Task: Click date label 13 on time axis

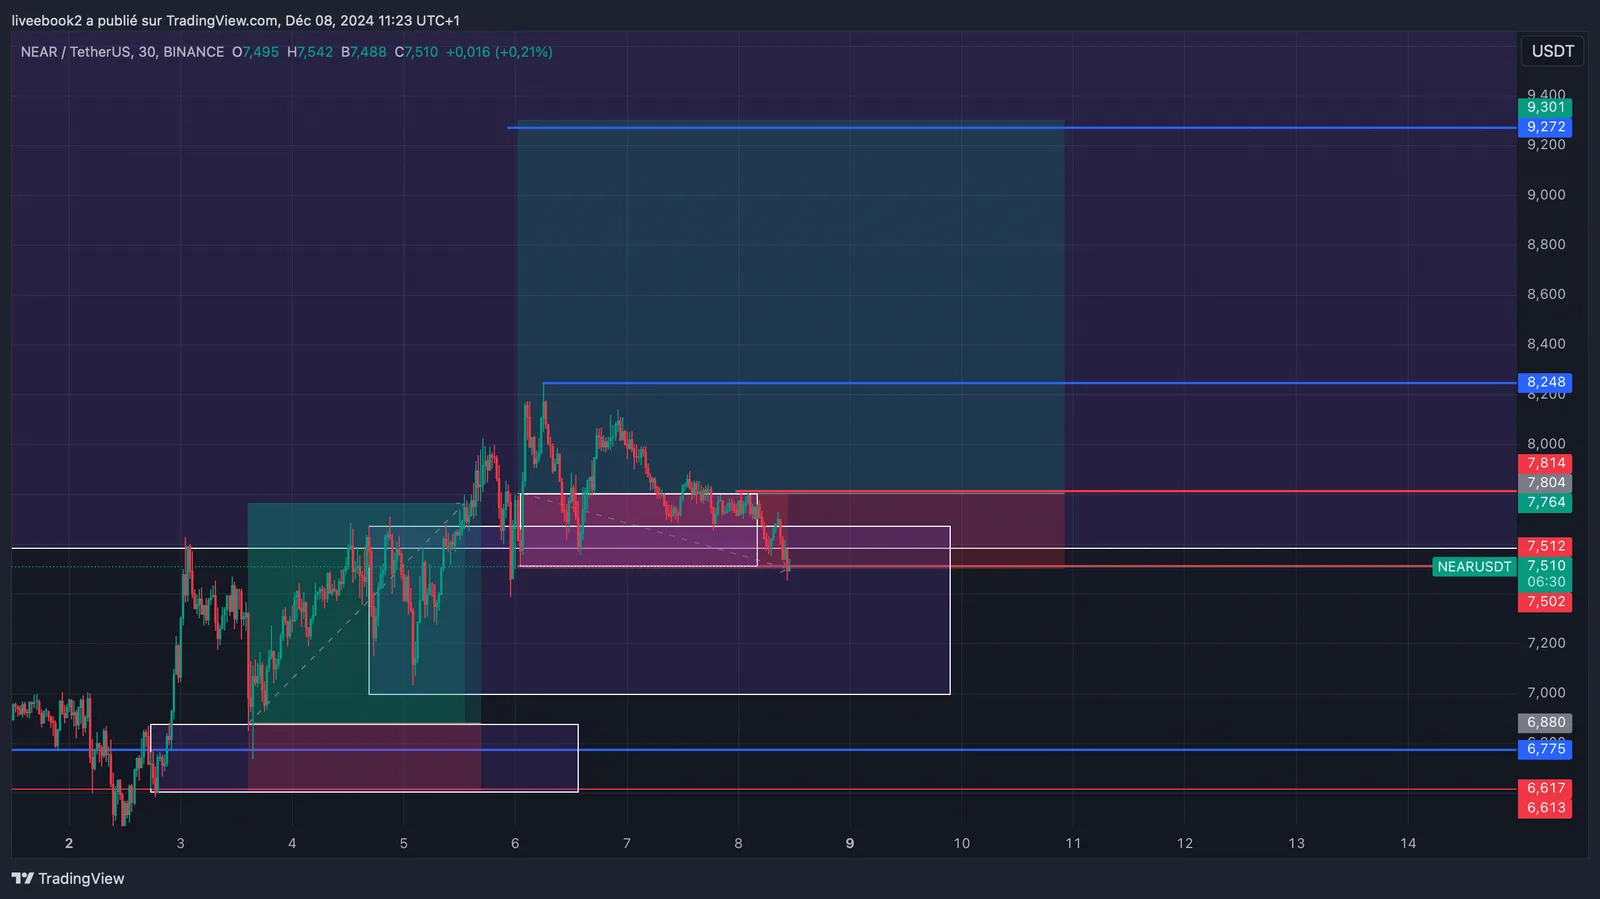Action: pos(1296,843)
